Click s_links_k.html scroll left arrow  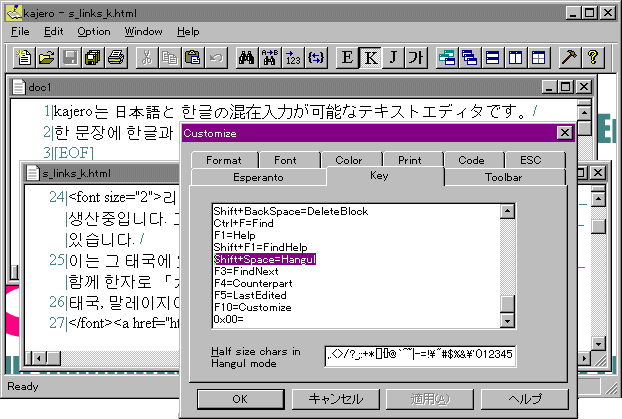point(39,358)
